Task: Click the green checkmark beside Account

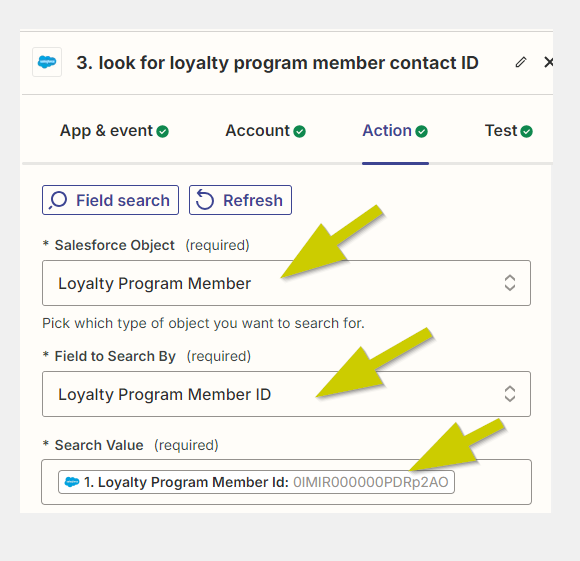Action: point(300,131)
